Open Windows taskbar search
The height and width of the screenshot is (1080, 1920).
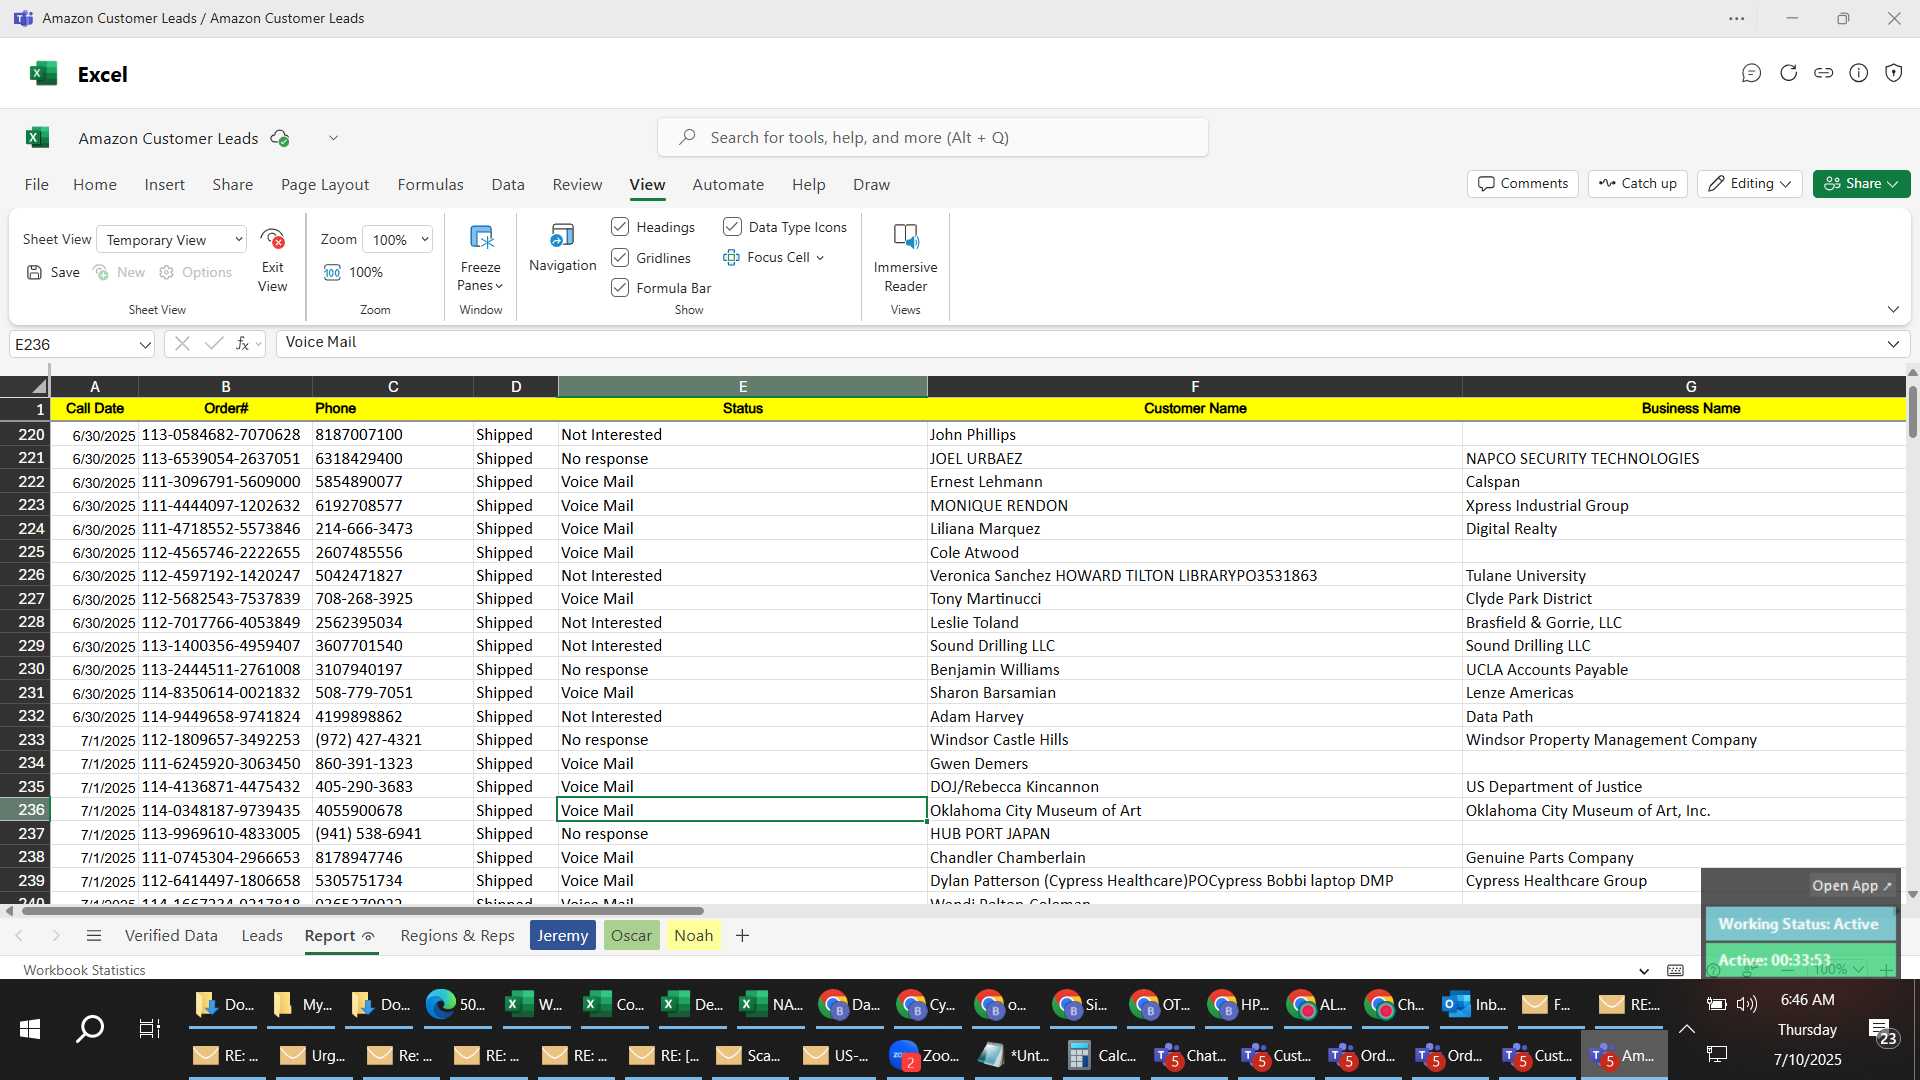click(90, 1029)
